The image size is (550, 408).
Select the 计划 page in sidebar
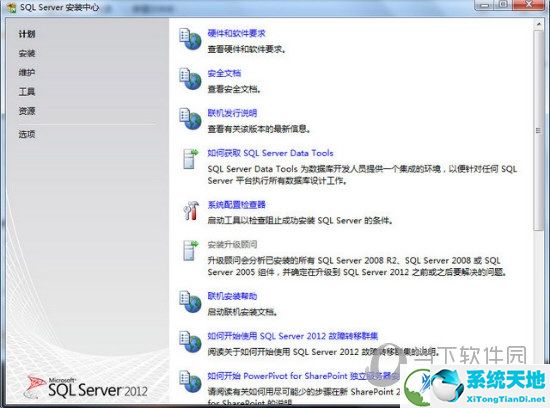(27, 34)
